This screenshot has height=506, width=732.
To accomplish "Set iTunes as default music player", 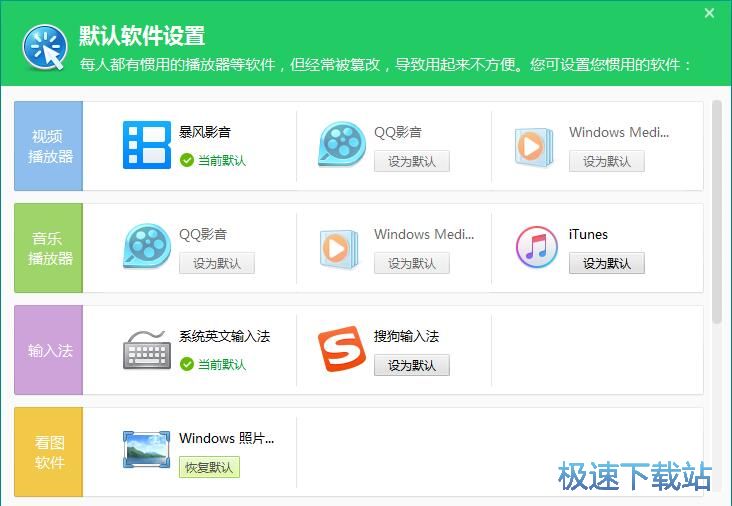I will pyautogui.click(x=606, y=264).
